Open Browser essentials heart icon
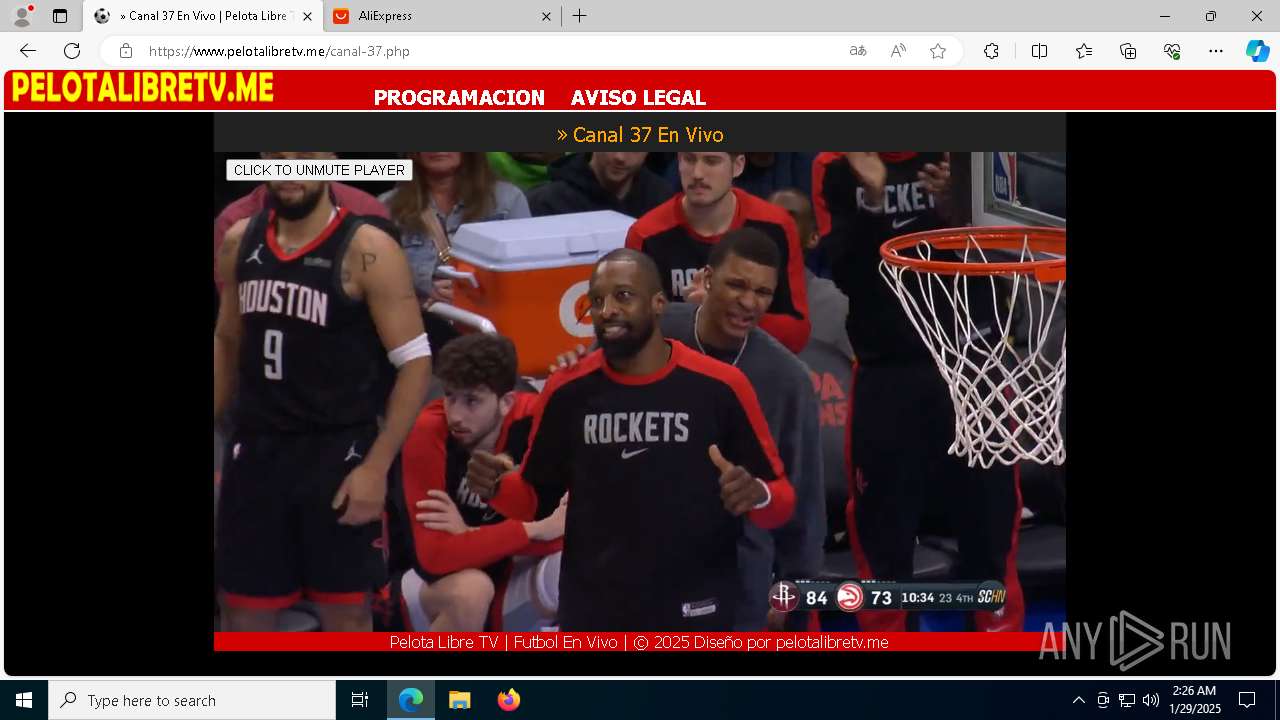Screen dimensions: 1280x720 tap(1172, 51)
